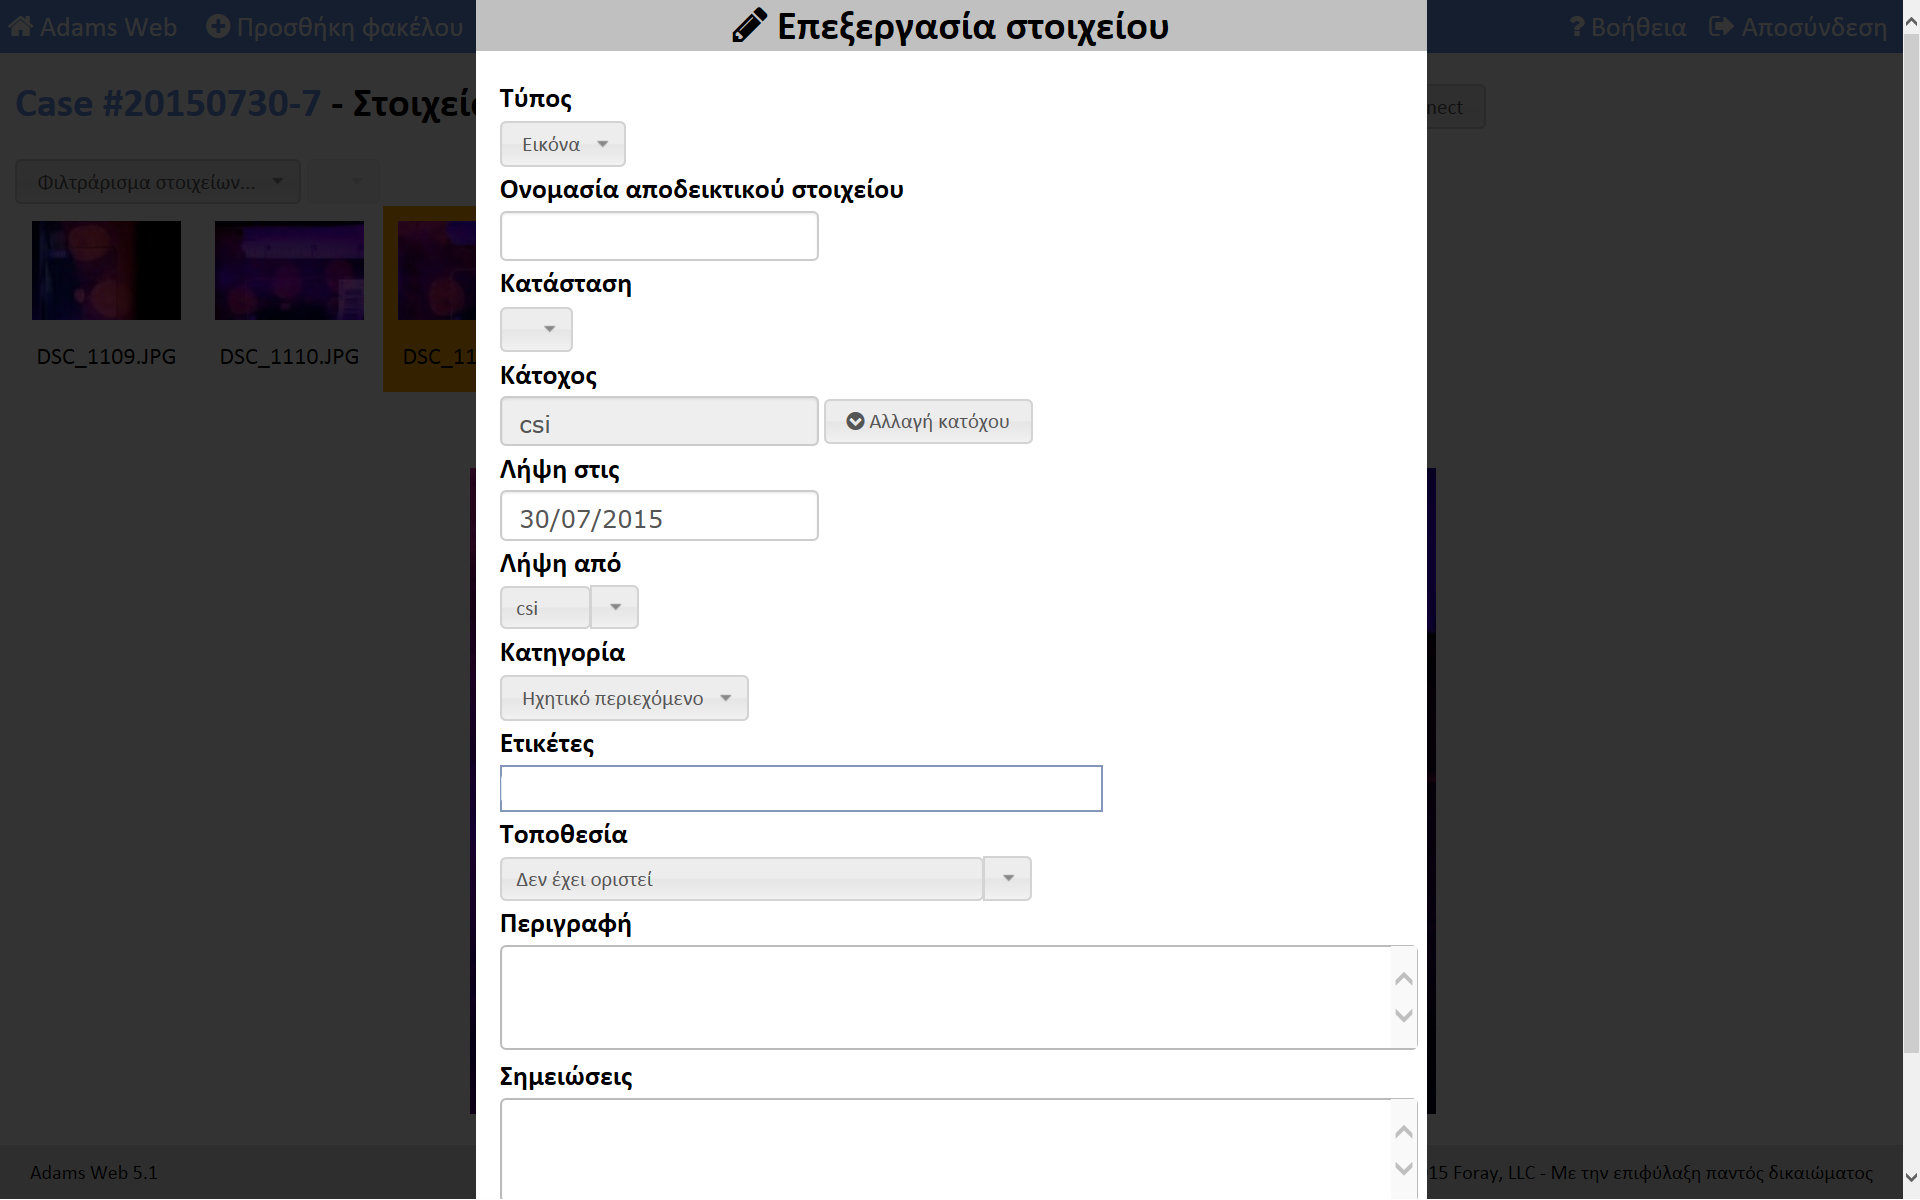This screenshot has height=1200, width=1920.
Task: Click the Αλλαγή κατόχου button
Action: click(928, 422)
